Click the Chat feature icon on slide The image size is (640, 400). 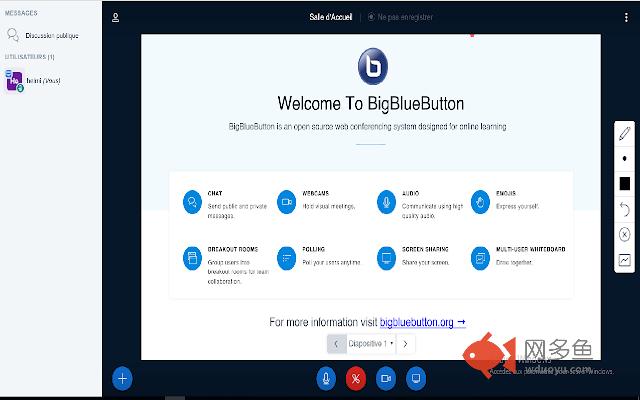tap(192, 202)
